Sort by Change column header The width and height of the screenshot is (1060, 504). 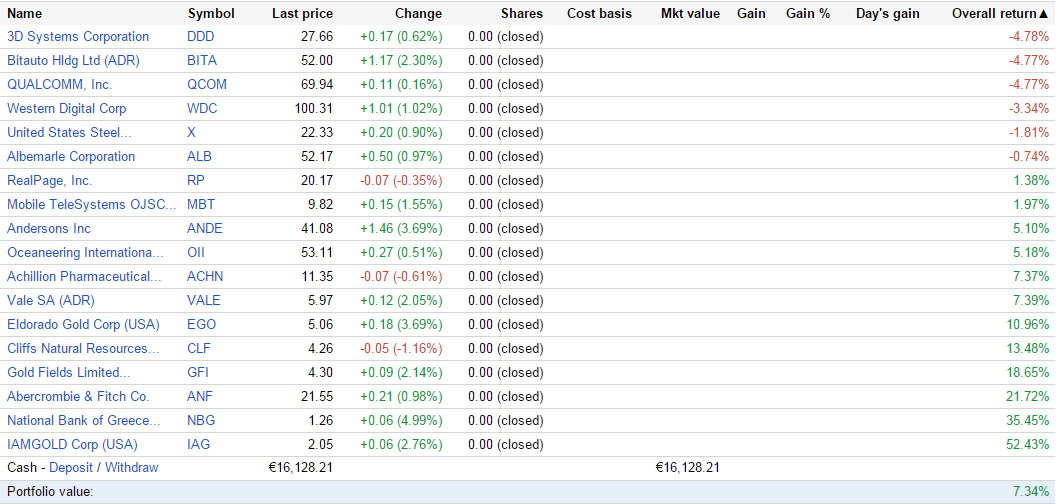[x=418, y=14]
